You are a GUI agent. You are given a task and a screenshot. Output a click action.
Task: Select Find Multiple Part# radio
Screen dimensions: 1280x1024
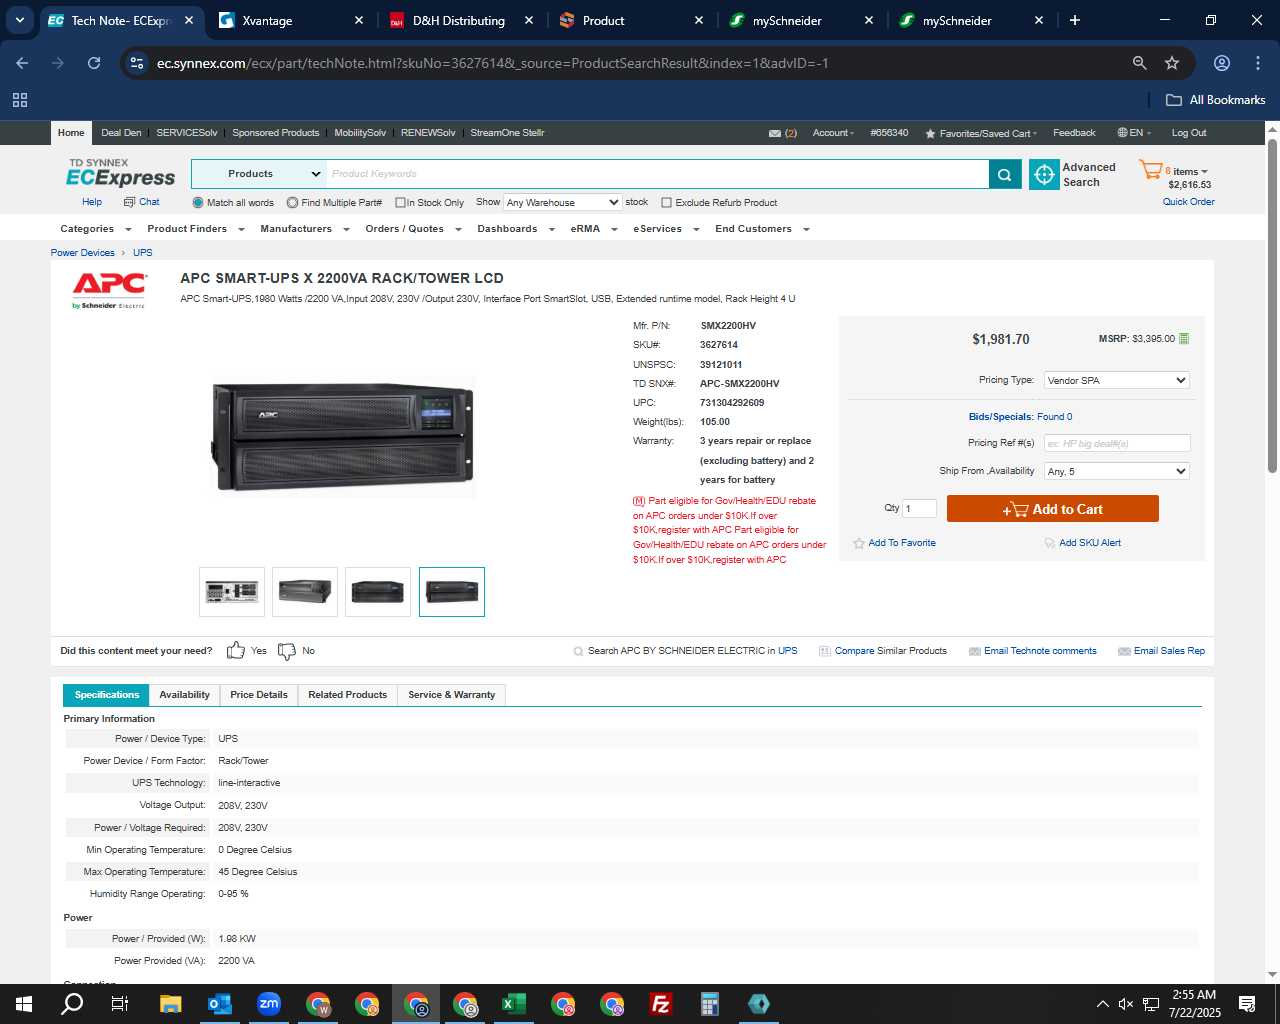(292, 203)
